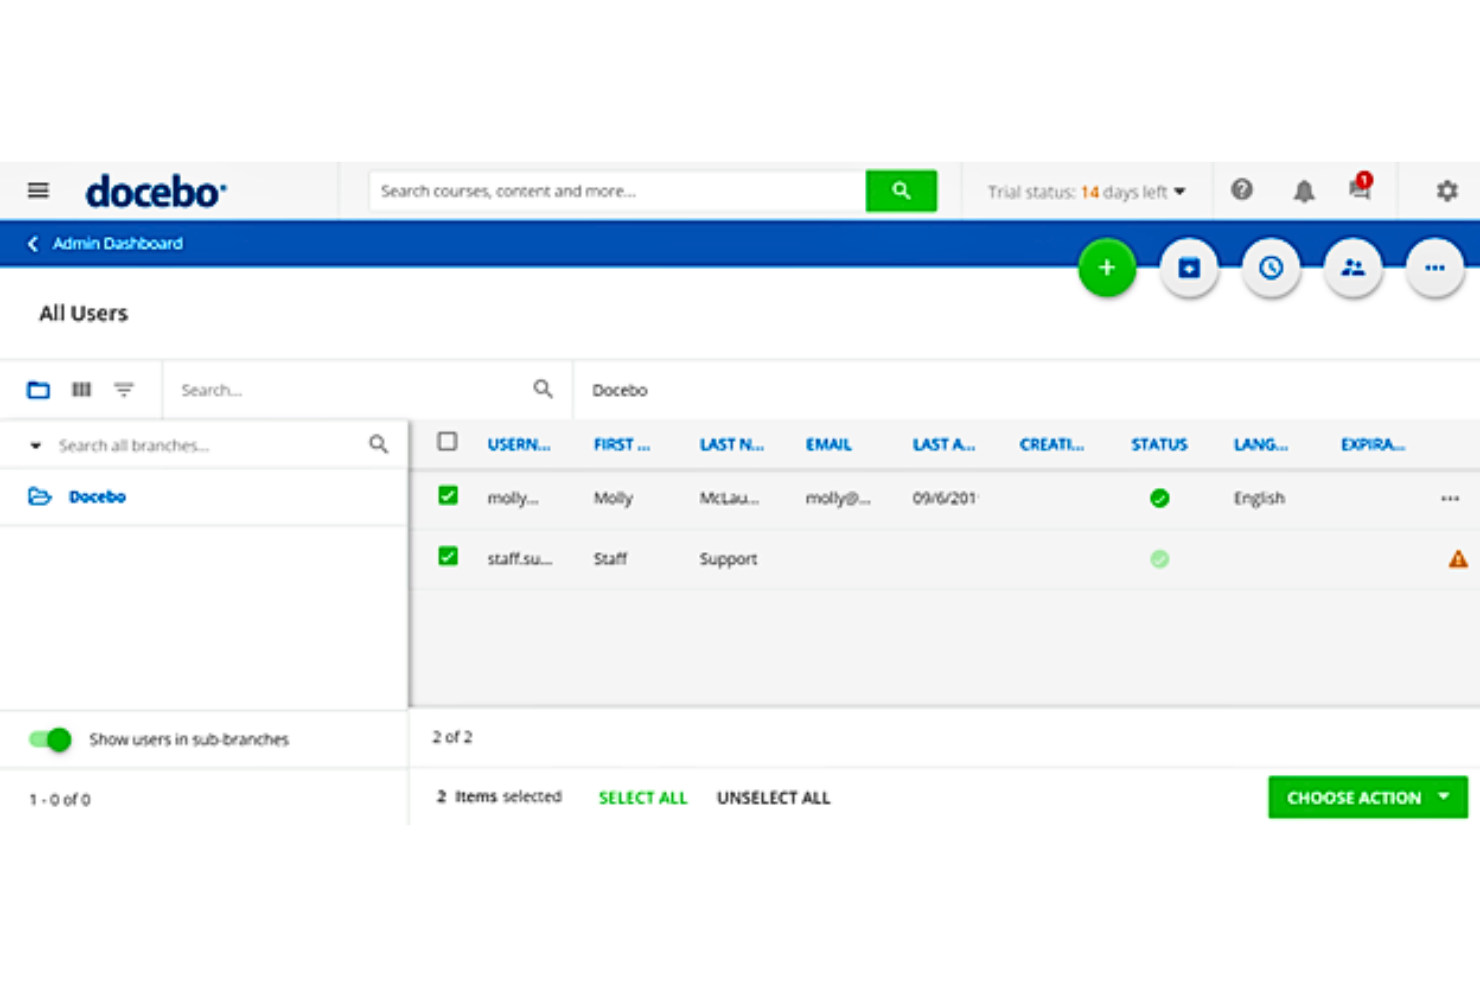This screenshot has width=1480, height=987.
Task: Click the 2 items selected text
Action: [499, 796]
